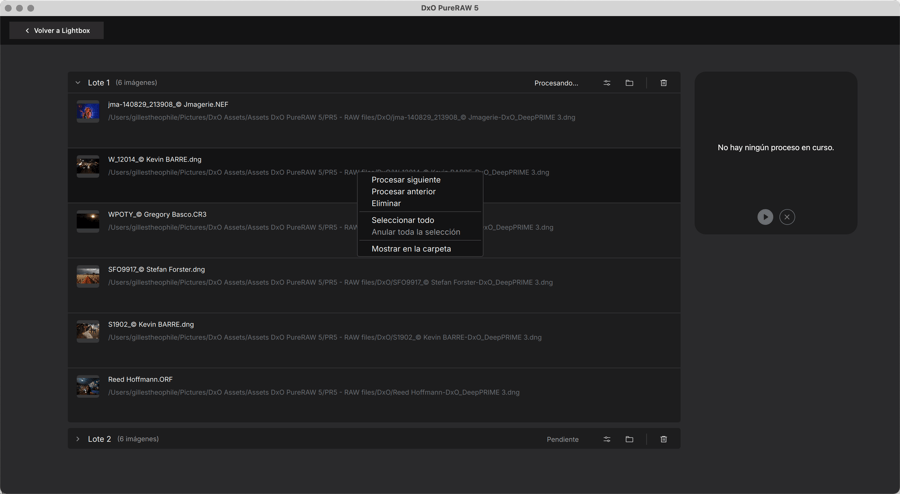Expand the Lote 2 batch
This screenshot has width=900, height=494.
(78, 439)
